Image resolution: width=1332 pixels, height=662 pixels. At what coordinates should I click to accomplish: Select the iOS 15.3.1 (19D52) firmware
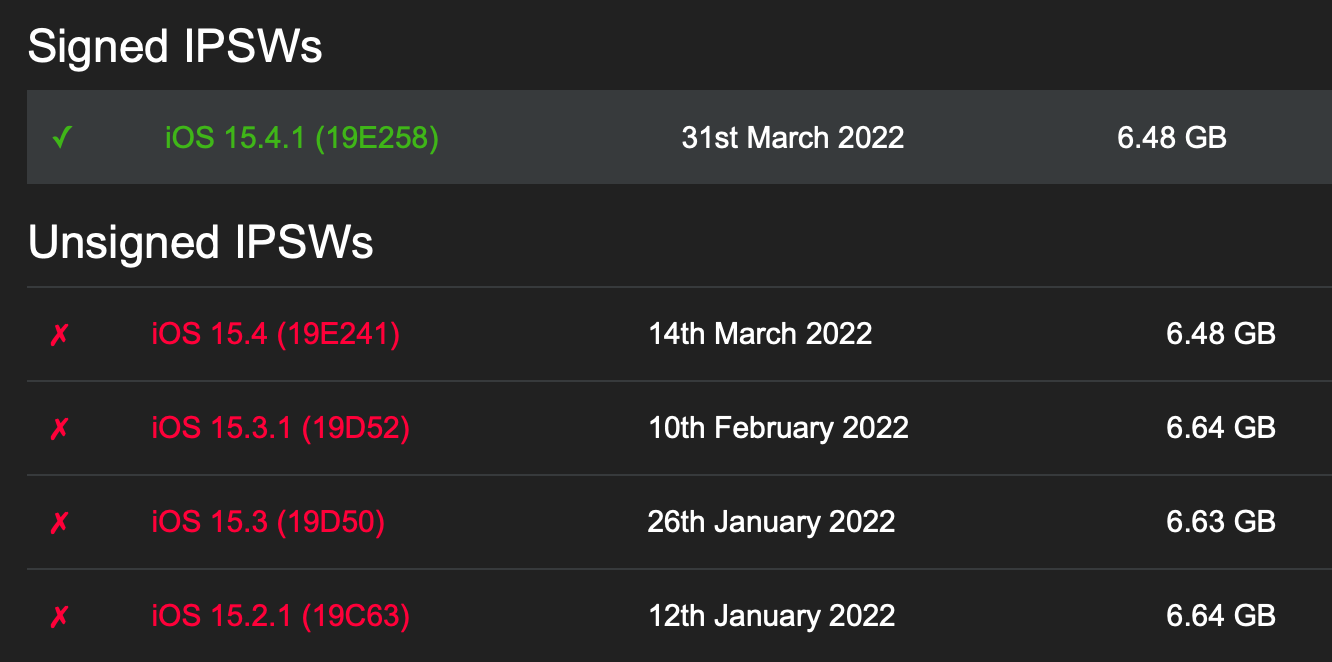coord(281,428)
